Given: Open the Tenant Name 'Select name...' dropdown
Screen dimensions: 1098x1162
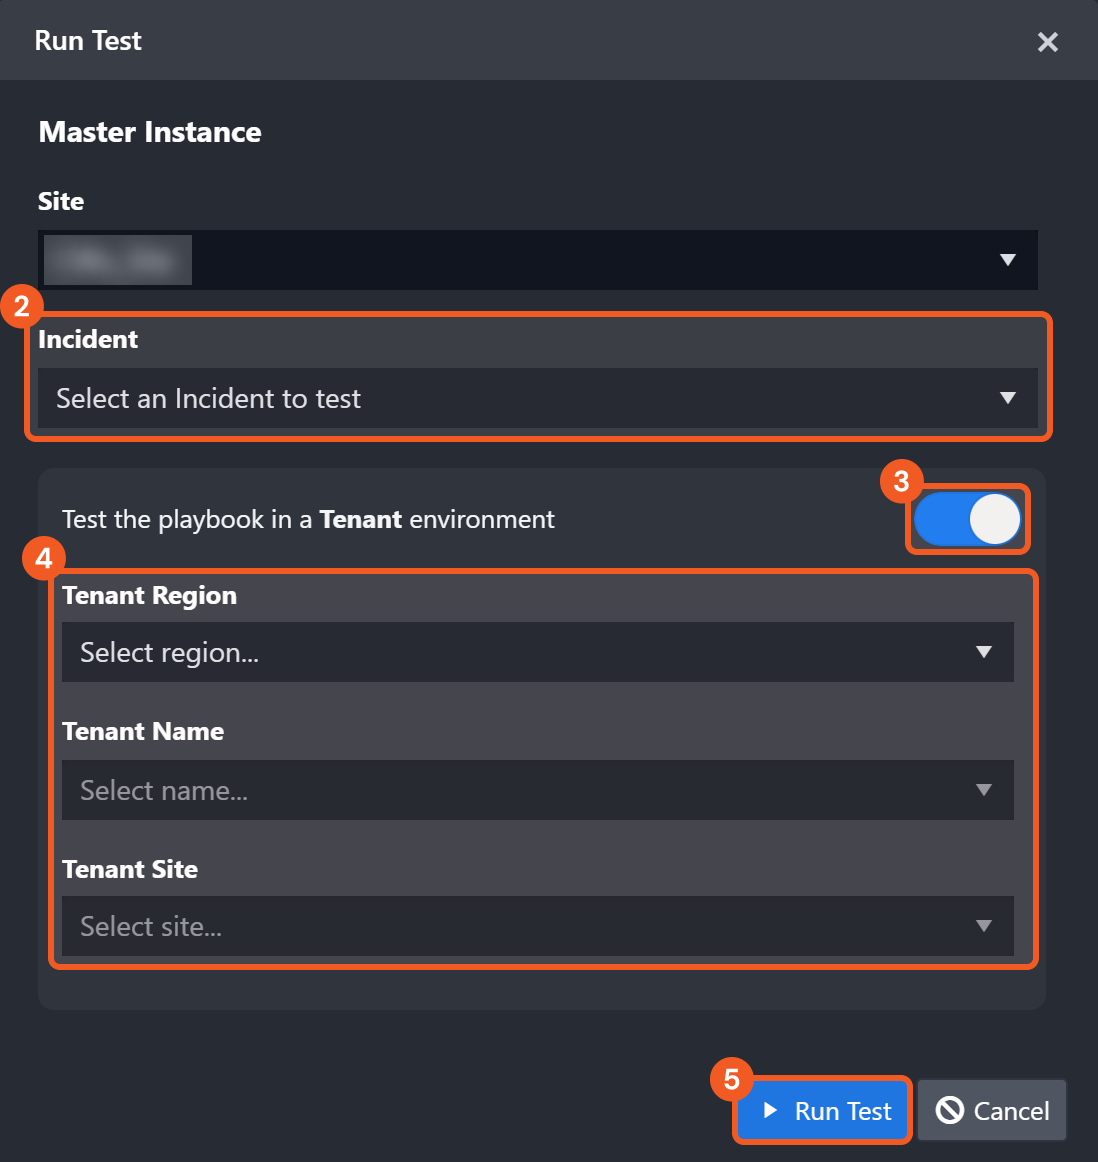Looking at the screenshot, I should point(520,790).
